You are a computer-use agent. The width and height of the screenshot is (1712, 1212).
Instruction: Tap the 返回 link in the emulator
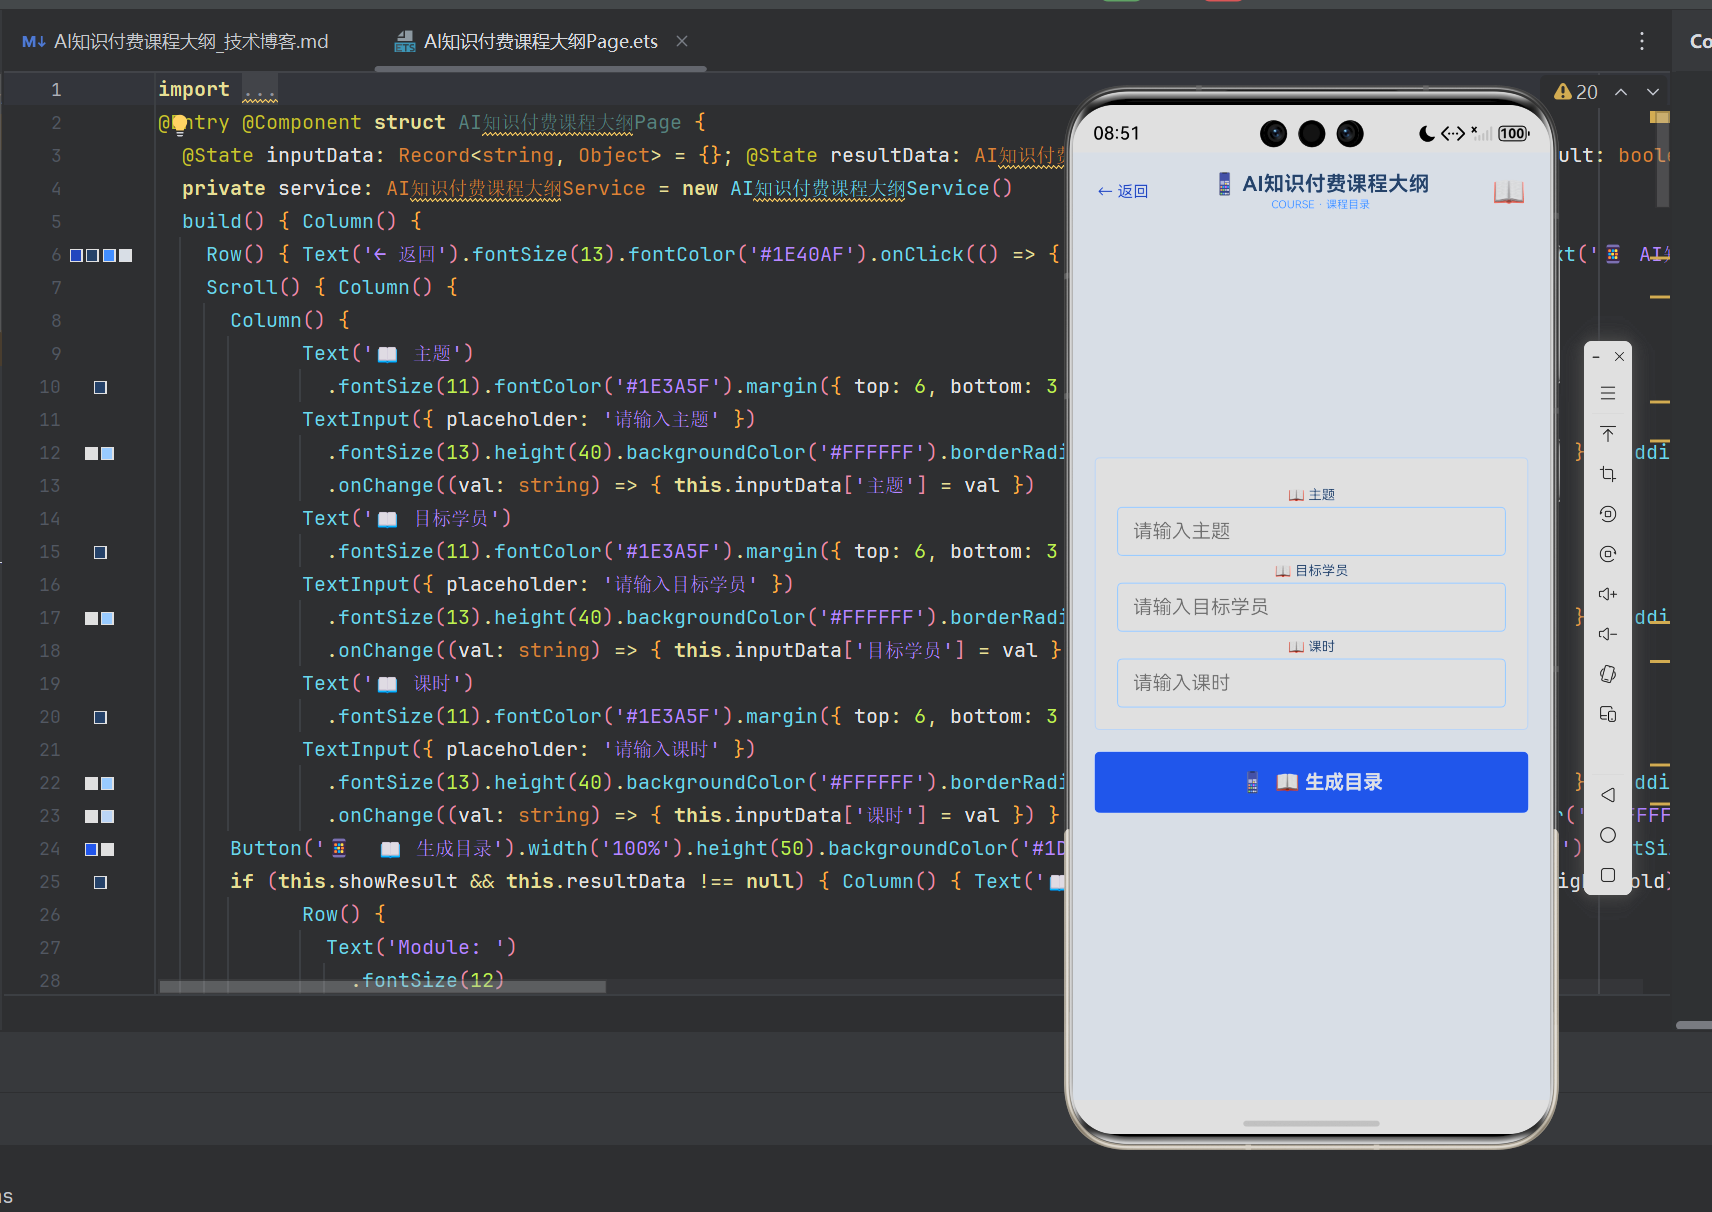point(1122,191)
